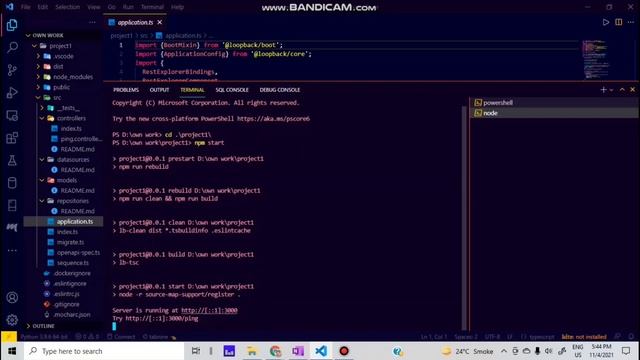Open the Bandicam recorder taskbar icon
The image size is (640, 360).
[x=344, y=351]
